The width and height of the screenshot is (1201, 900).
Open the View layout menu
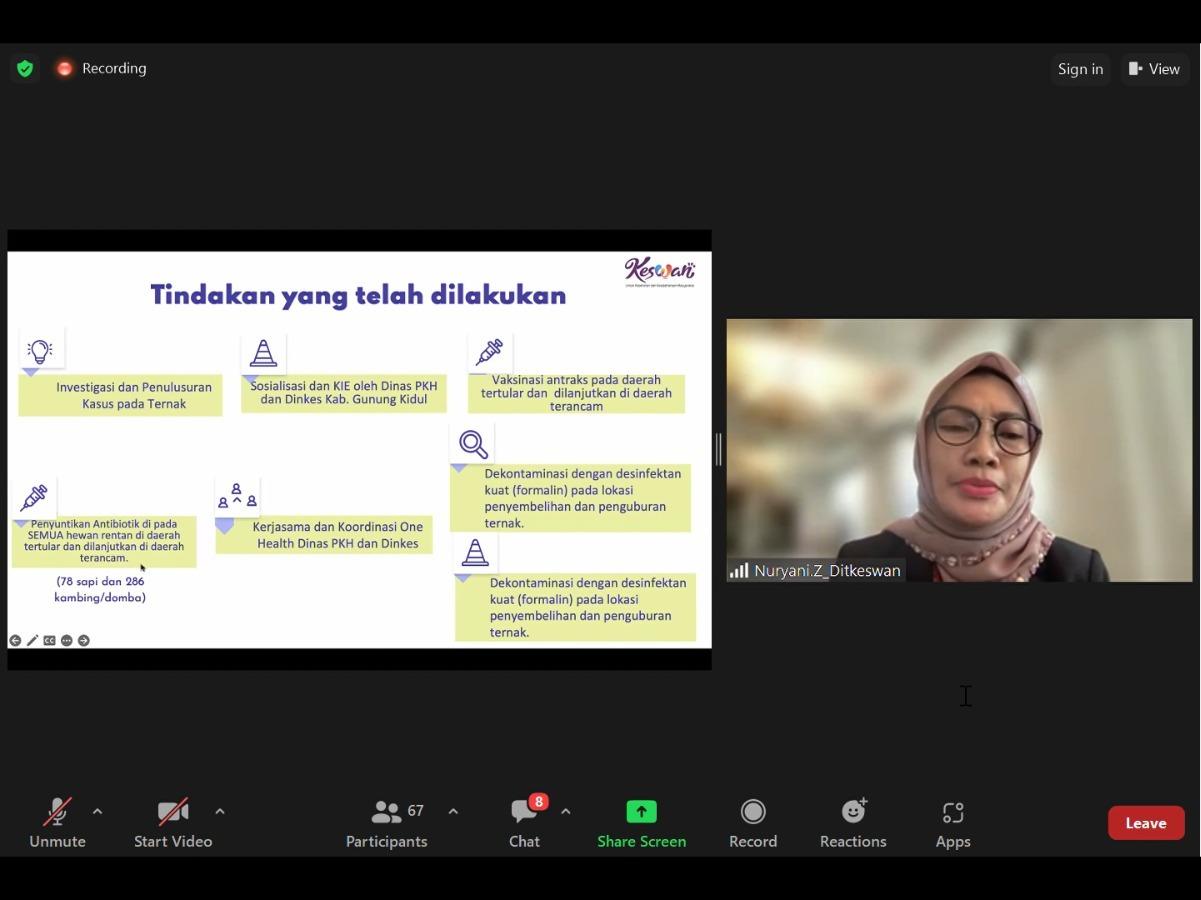click(1154, 69)
